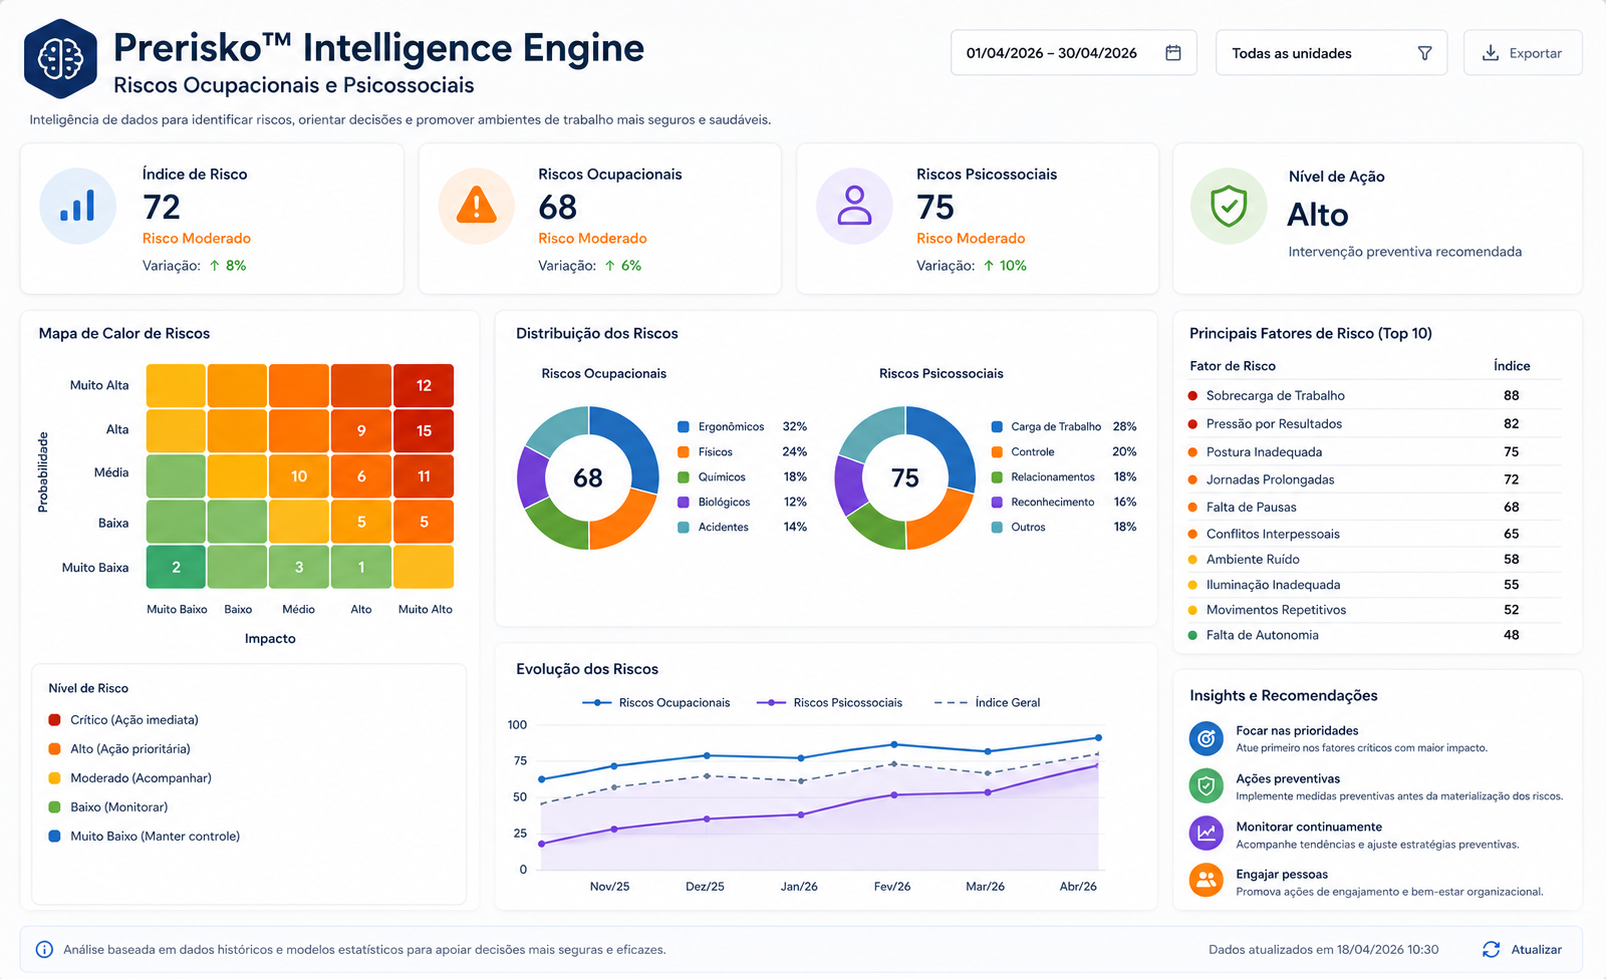Image resolution: width=1606 pixels, height=979 pixels.
Task: Click the Prerisko brain logo icon
Action: pyautogui.click(x=60, y=59)
